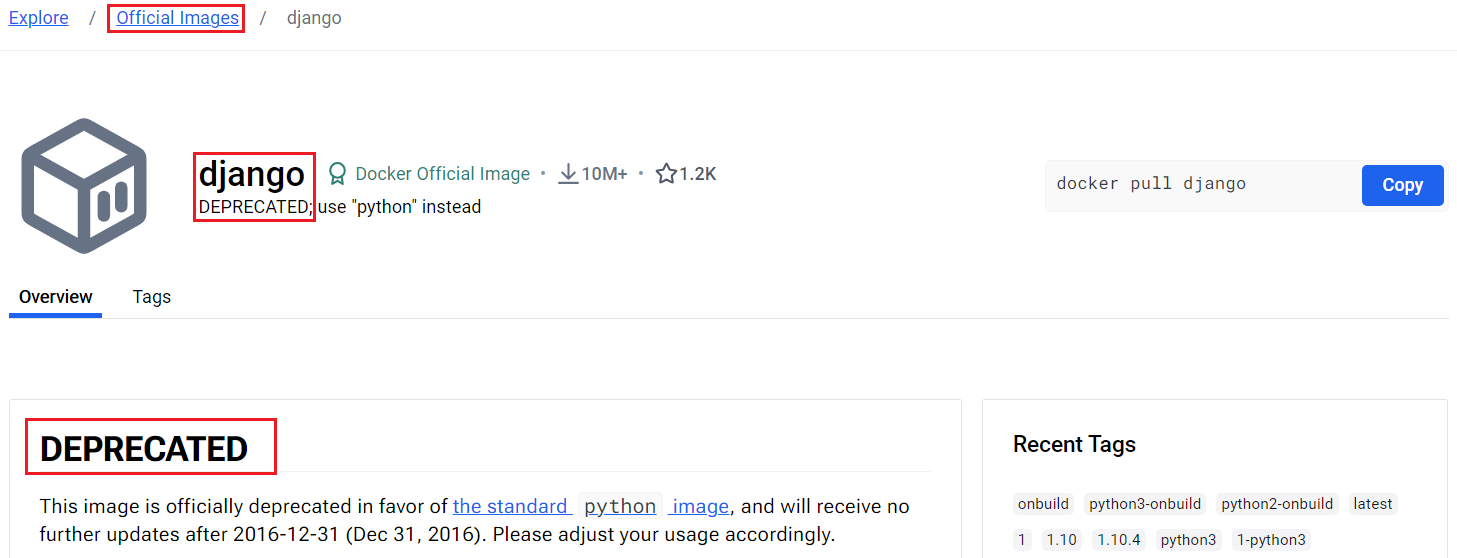Select the python3-onbuild tag
1457x558 pixels.
1145,504
